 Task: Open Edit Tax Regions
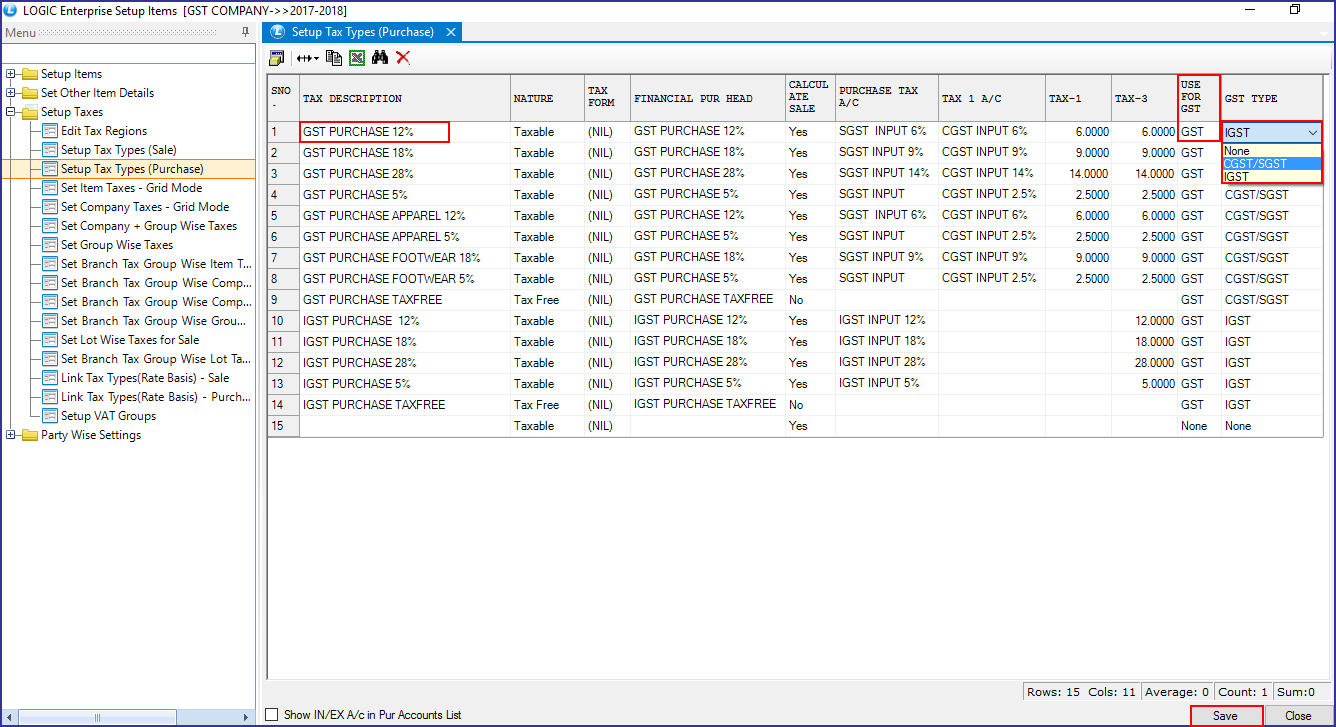104,131
